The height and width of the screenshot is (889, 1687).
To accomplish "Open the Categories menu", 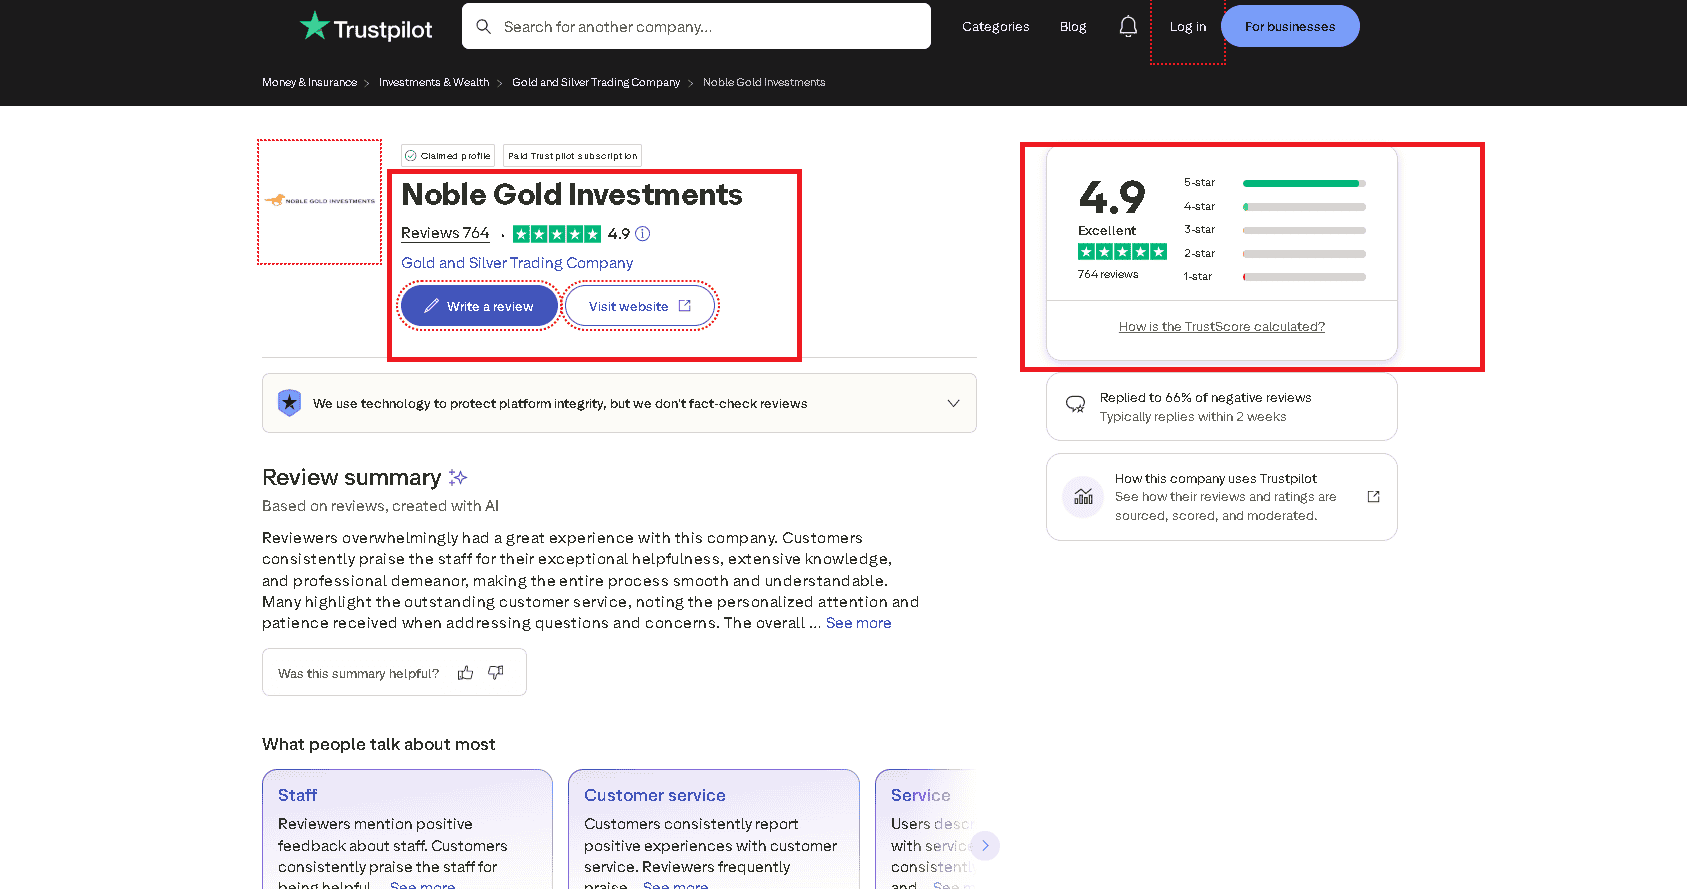I will 995,27.
